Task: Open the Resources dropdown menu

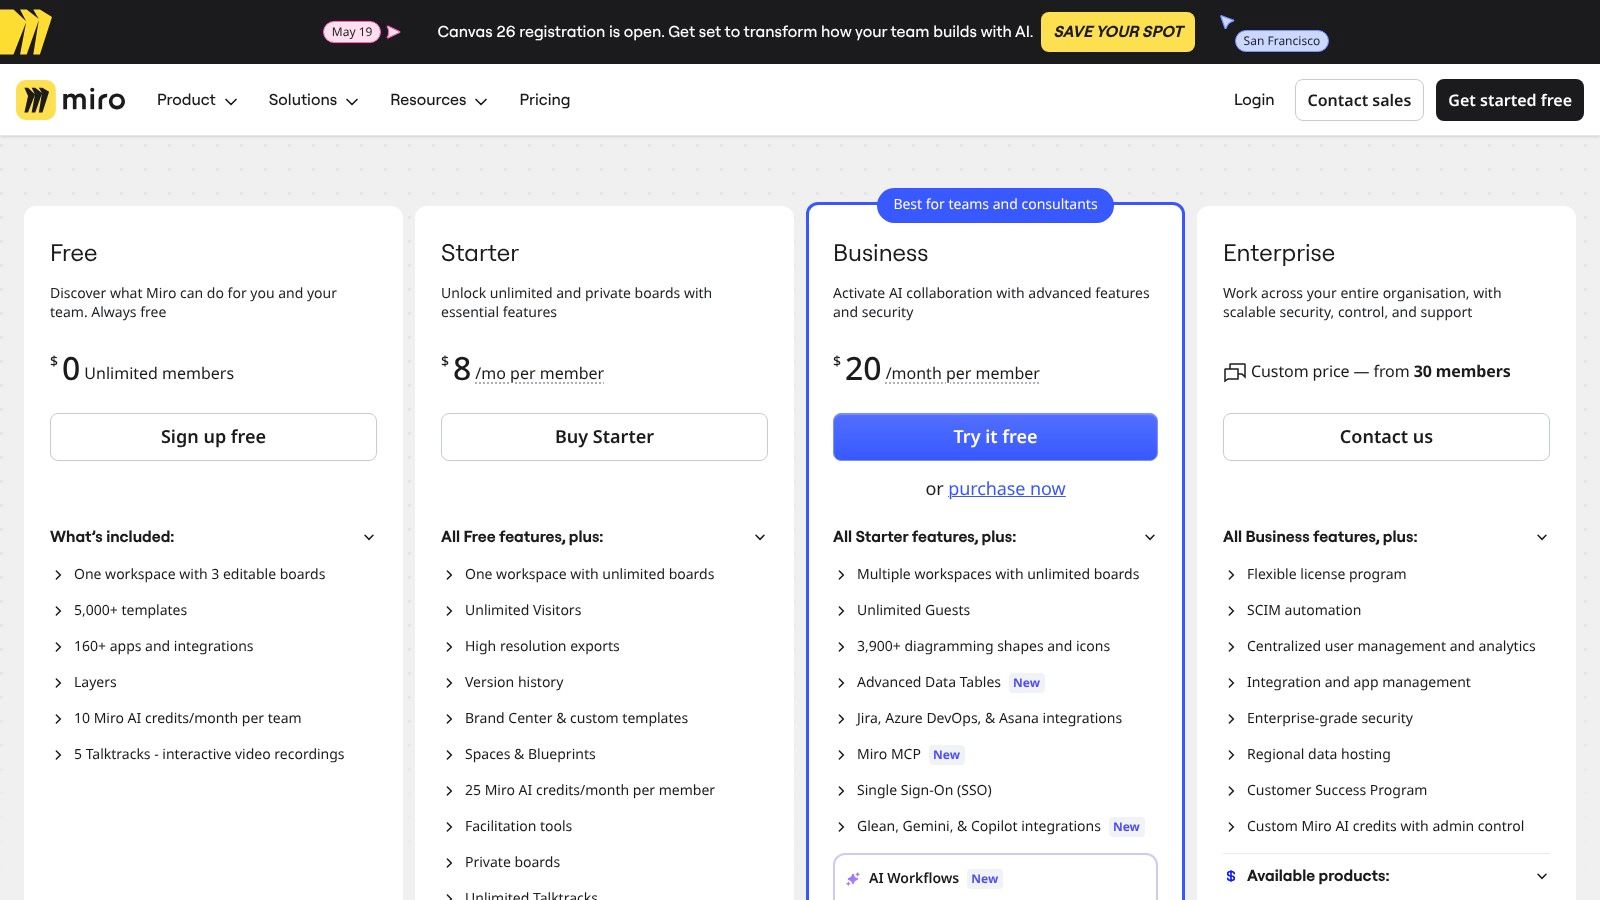Action: point(438,100)
